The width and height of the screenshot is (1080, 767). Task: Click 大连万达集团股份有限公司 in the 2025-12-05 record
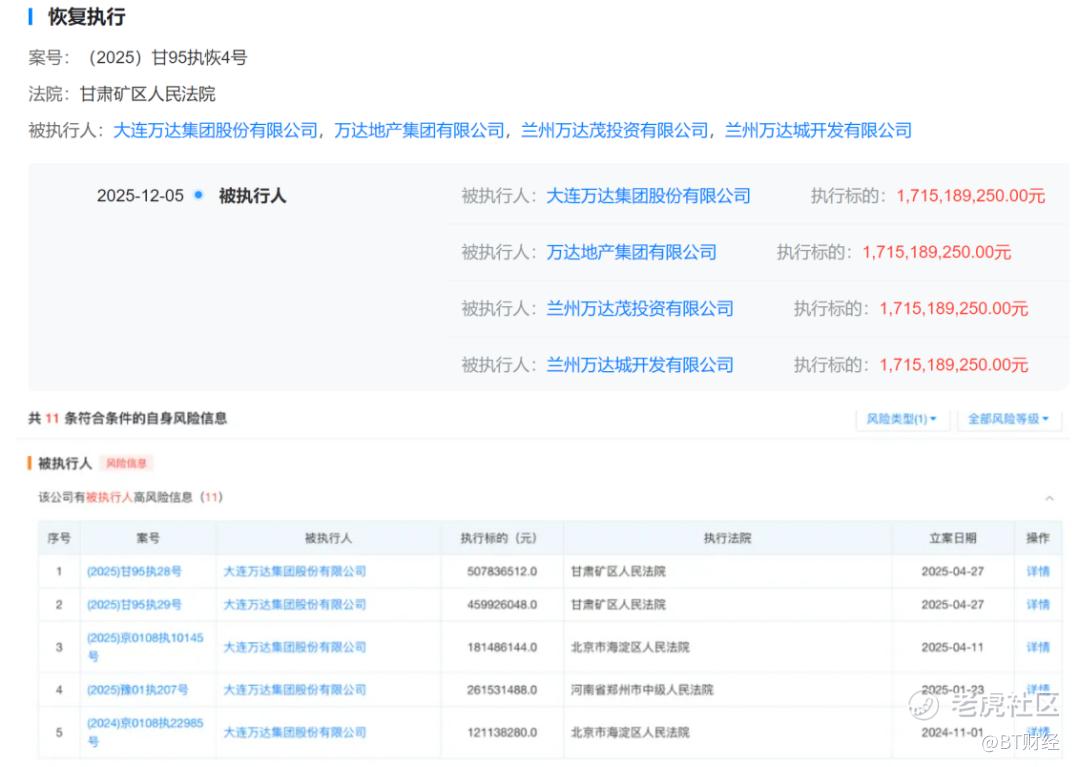tap(648, 196)
